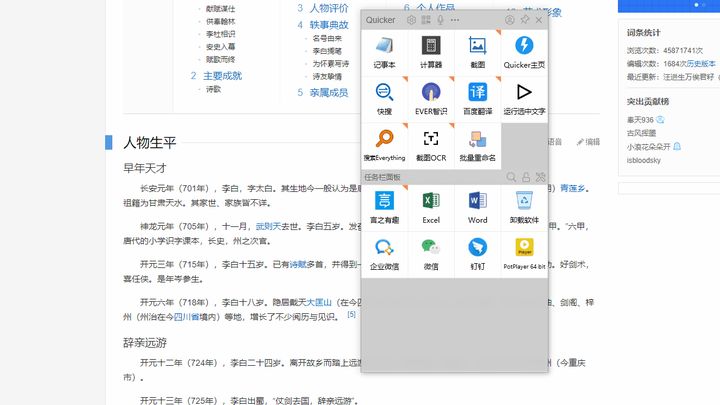
Task: Jump to 主要成就 section in contents
Action: (222, 76)
